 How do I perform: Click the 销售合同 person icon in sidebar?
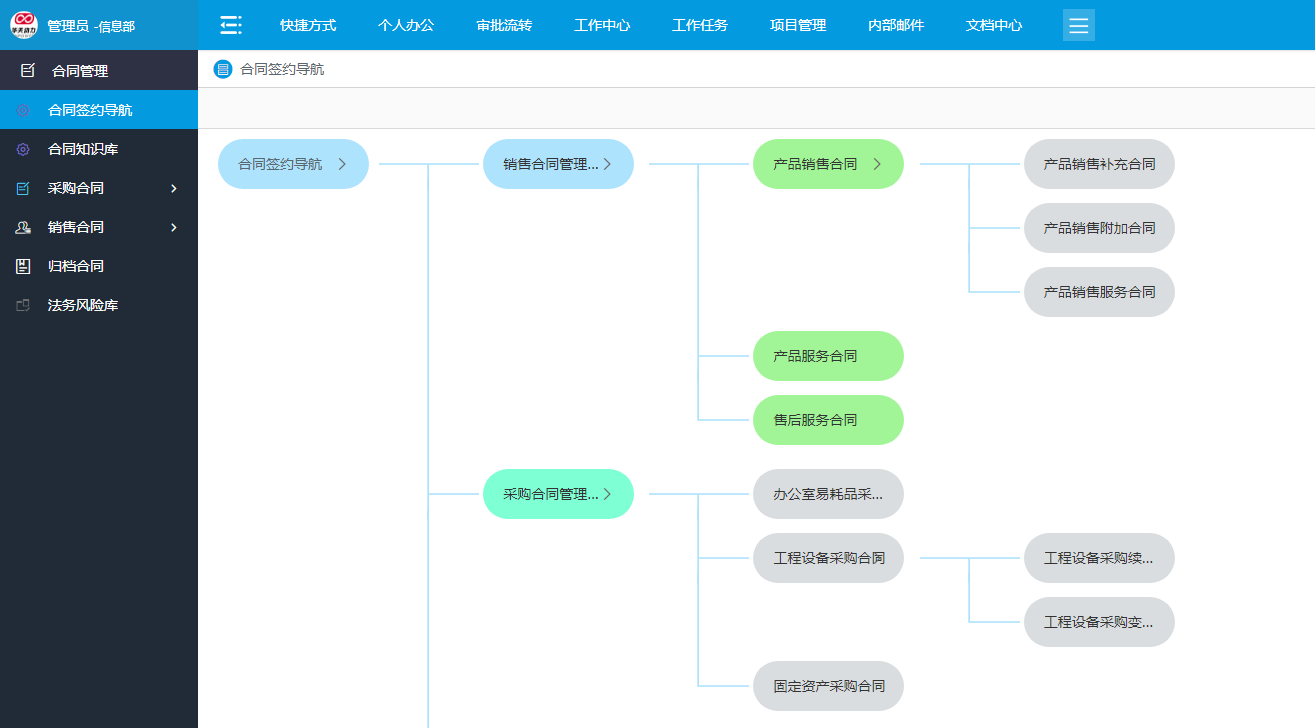coord(23,227)
